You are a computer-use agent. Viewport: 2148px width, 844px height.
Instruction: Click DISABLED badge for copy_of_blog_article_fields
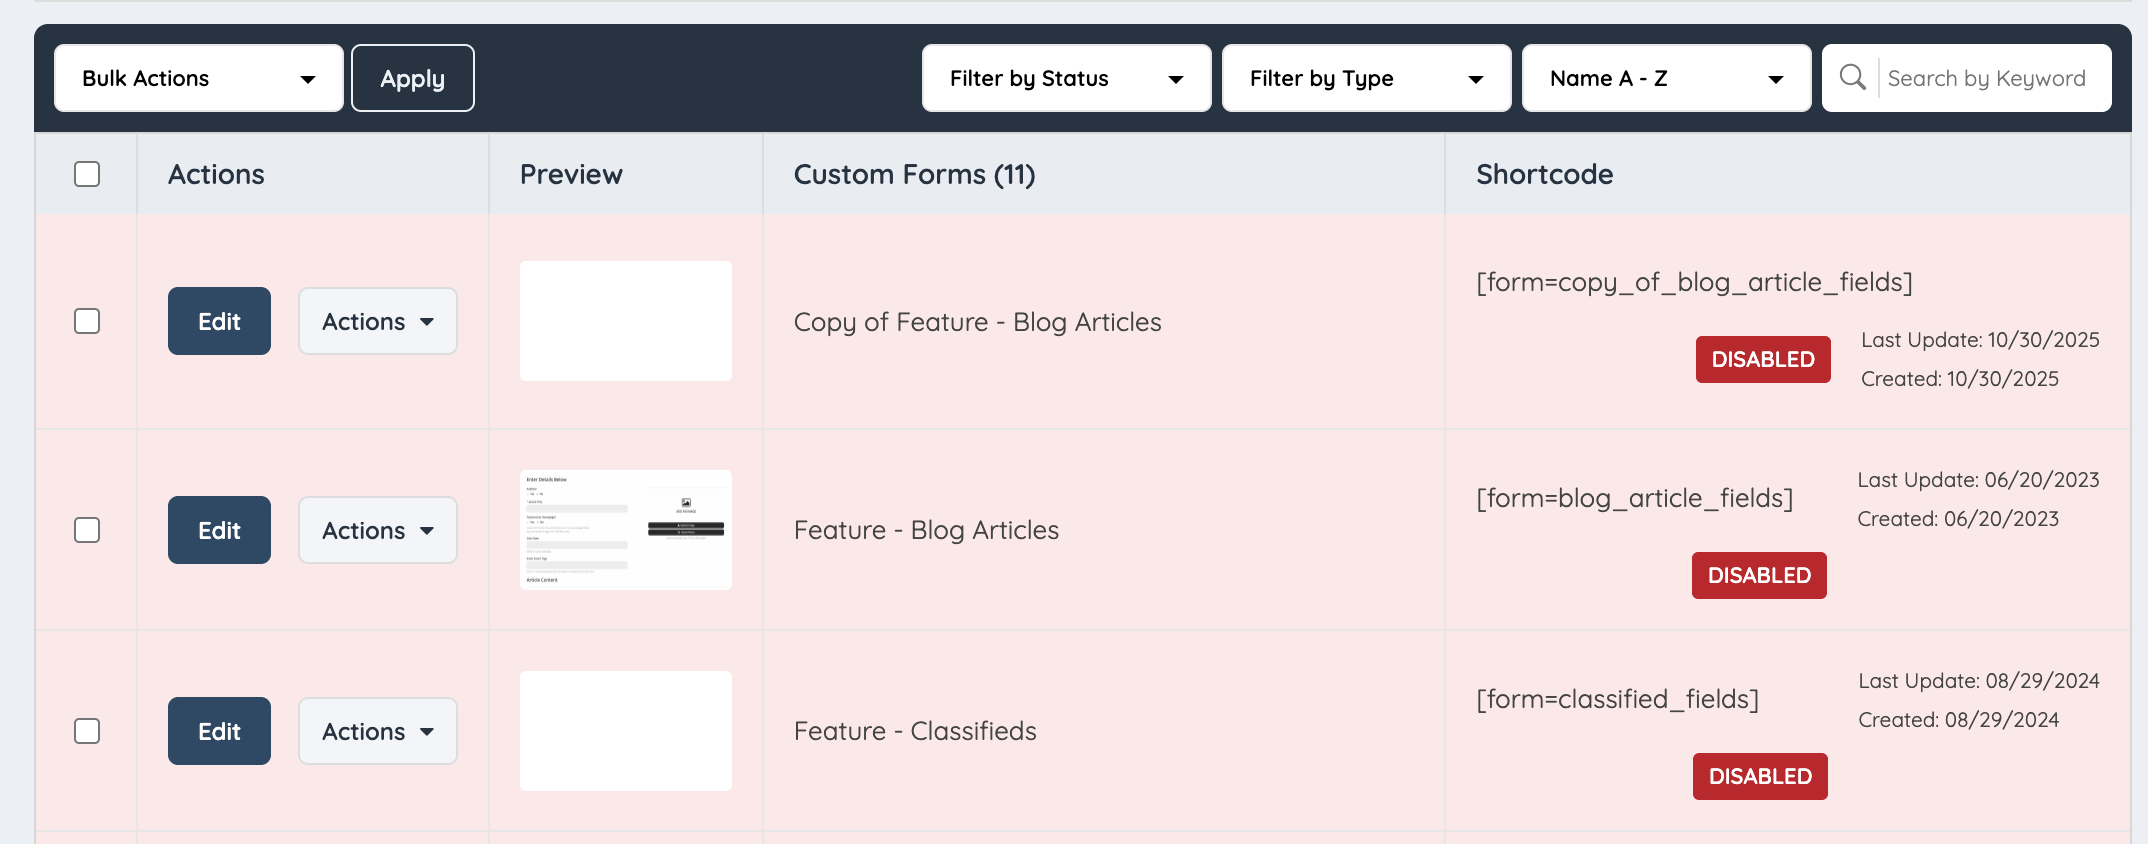[1763, 359]
